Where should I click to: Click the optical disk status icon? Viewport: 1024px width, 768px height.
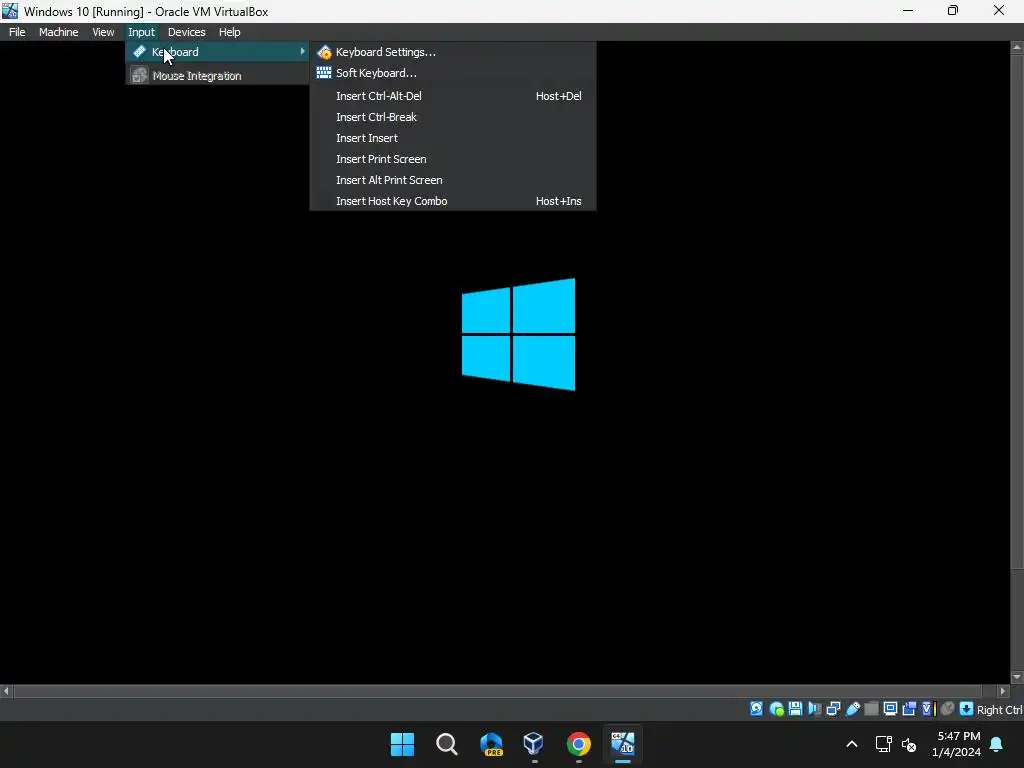pos(776,709)
